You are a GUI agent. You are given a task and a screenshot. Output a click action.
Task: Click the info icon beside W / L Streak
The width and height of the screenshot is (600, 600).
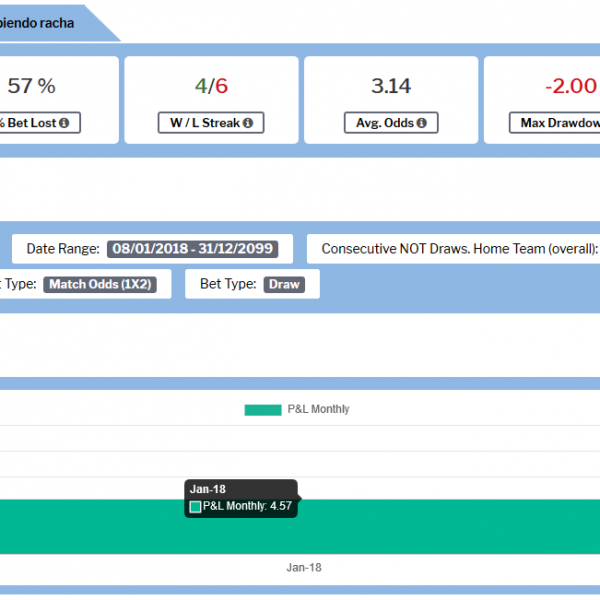click(x=247, y=123)
